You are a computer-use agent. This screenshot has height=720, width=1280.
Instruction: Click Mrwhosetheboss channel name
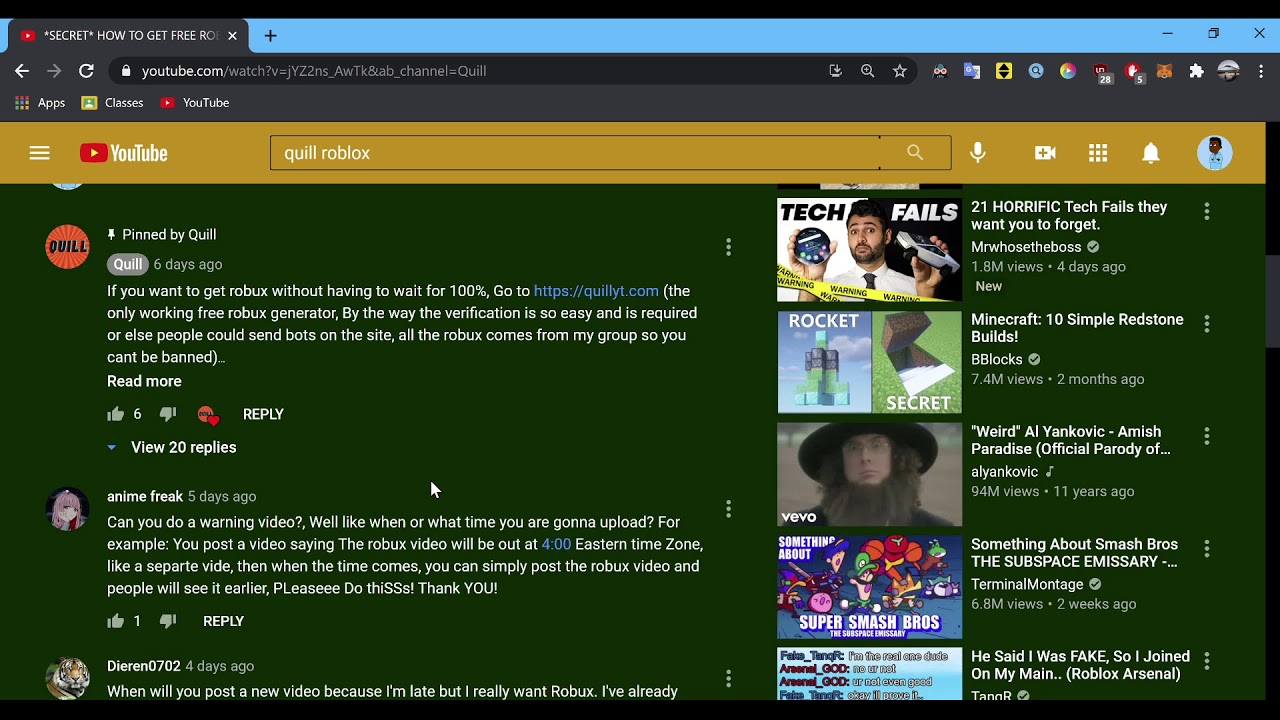1026,247
